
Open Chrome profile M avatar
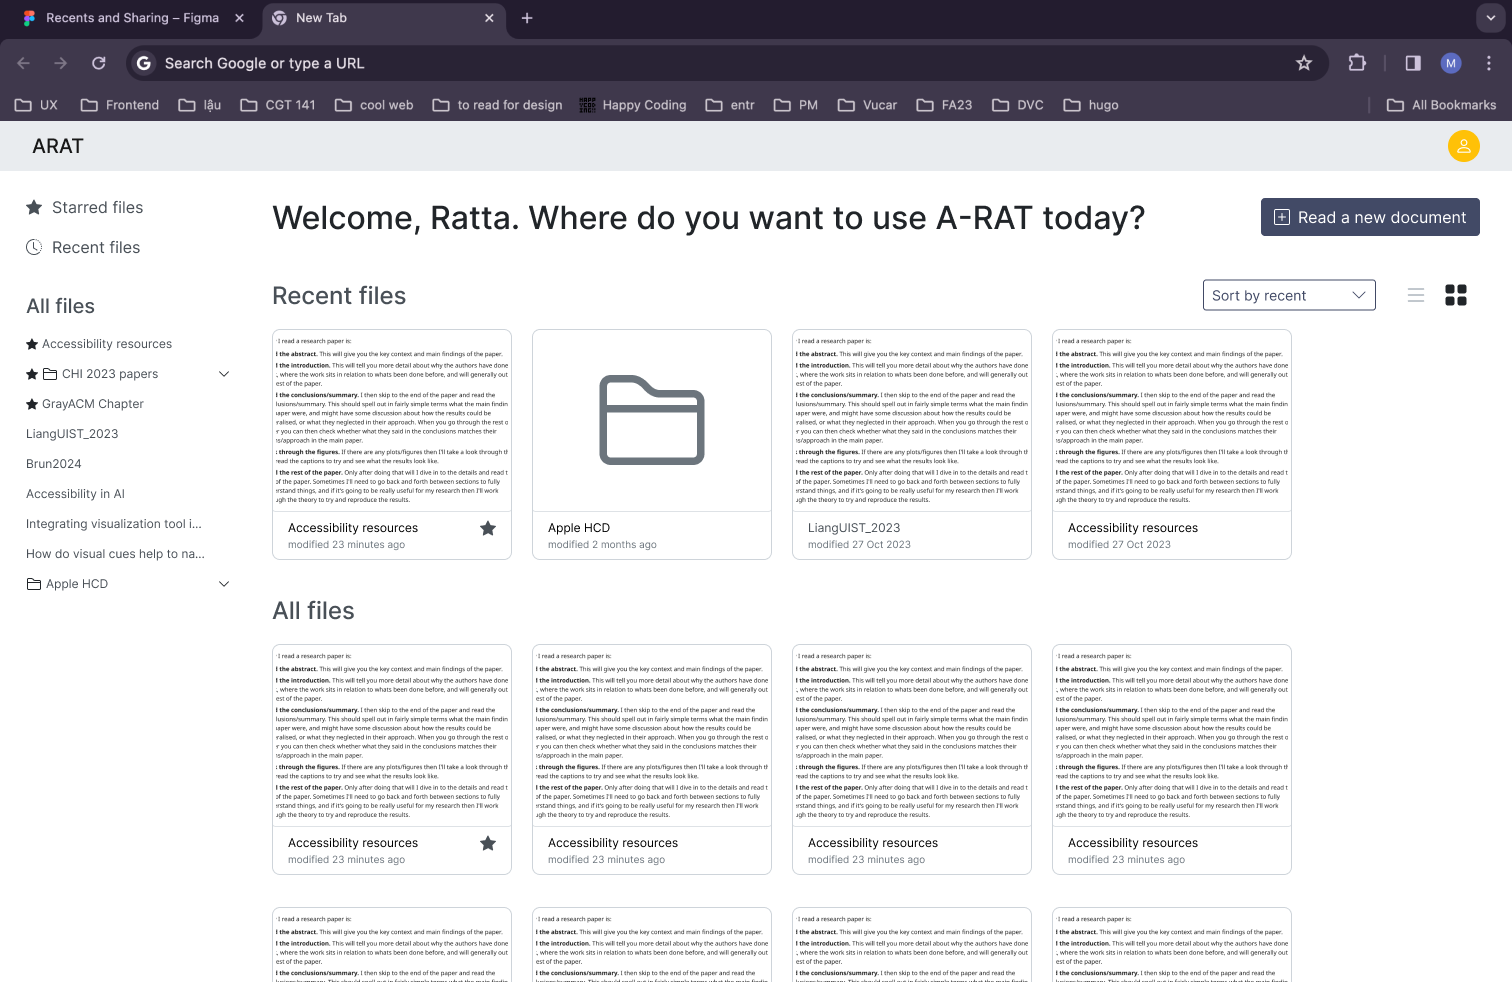(1451, 63)
